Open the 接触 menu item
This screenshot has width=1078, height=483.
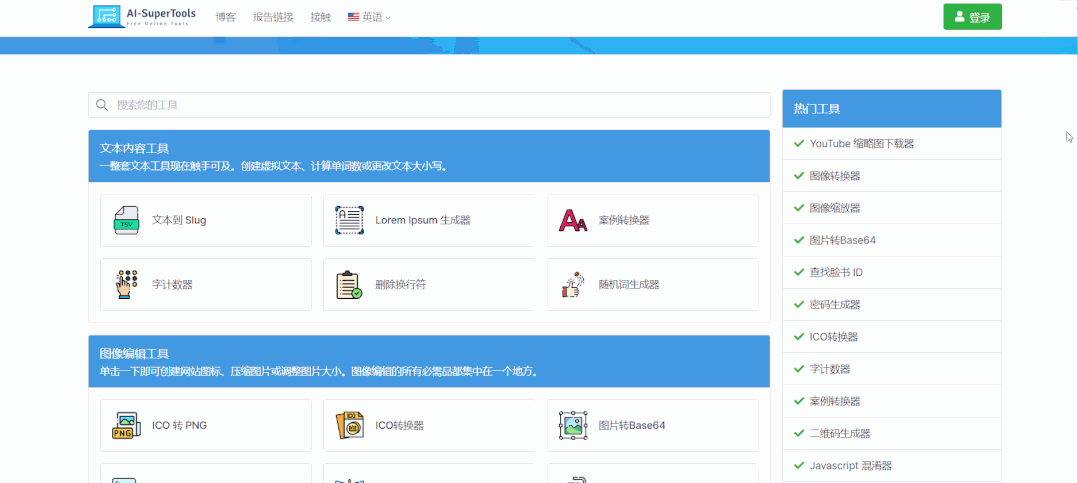pos(320,17)
